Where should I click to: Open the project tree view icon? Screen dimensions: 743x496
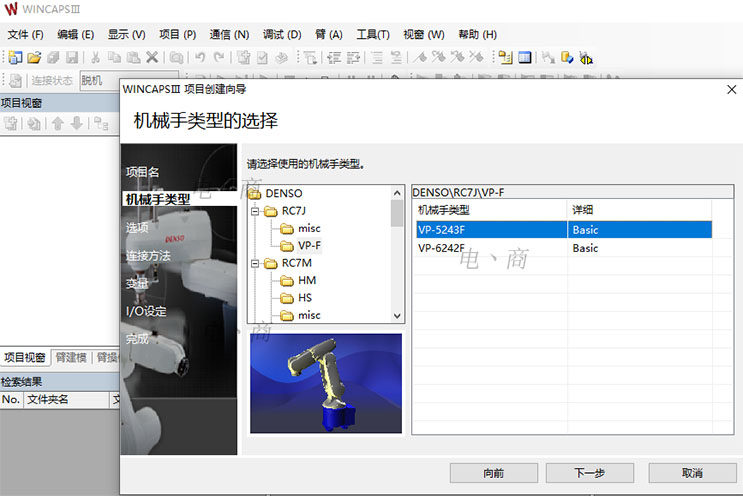pos(506,58)
